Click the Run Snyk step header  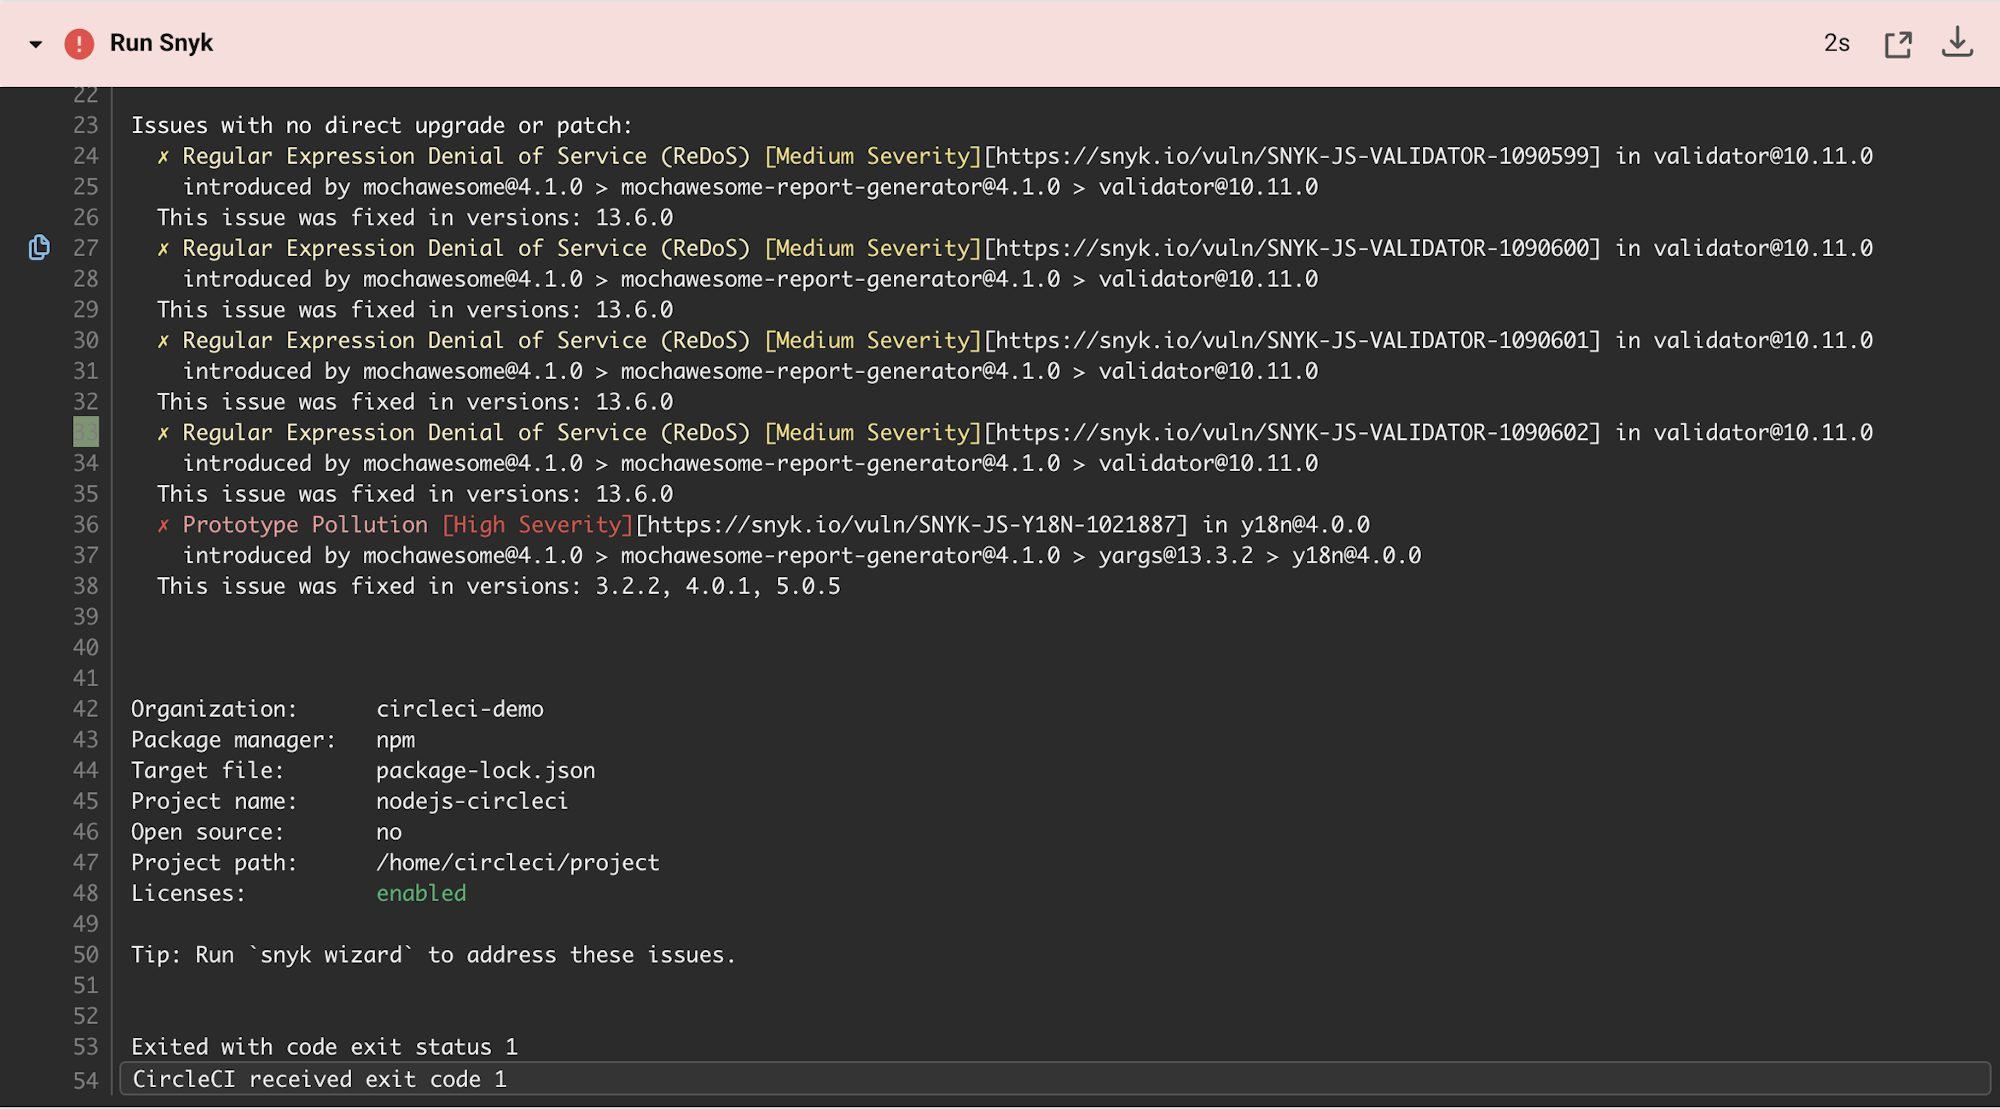tap(161, 42)
